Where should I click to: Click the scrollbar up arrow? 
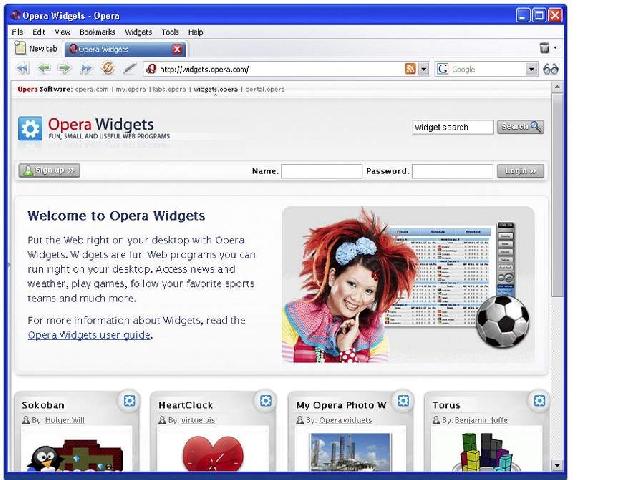coord(557,87)
